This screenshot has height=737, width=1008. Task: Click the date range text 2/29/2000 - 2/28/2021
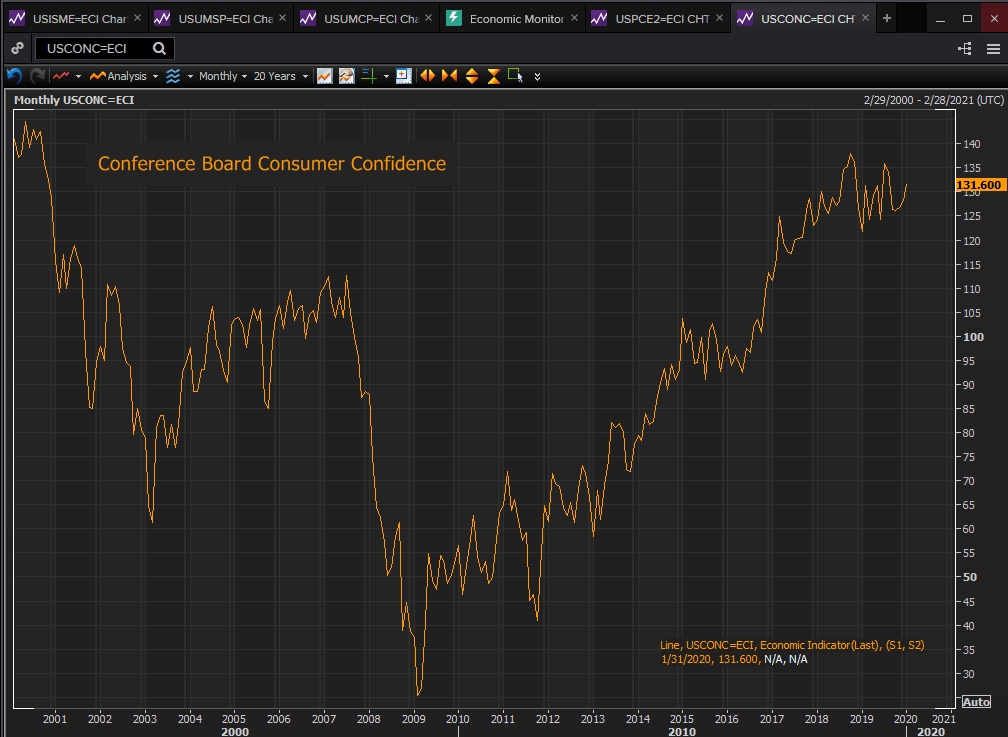click(933, 100)
